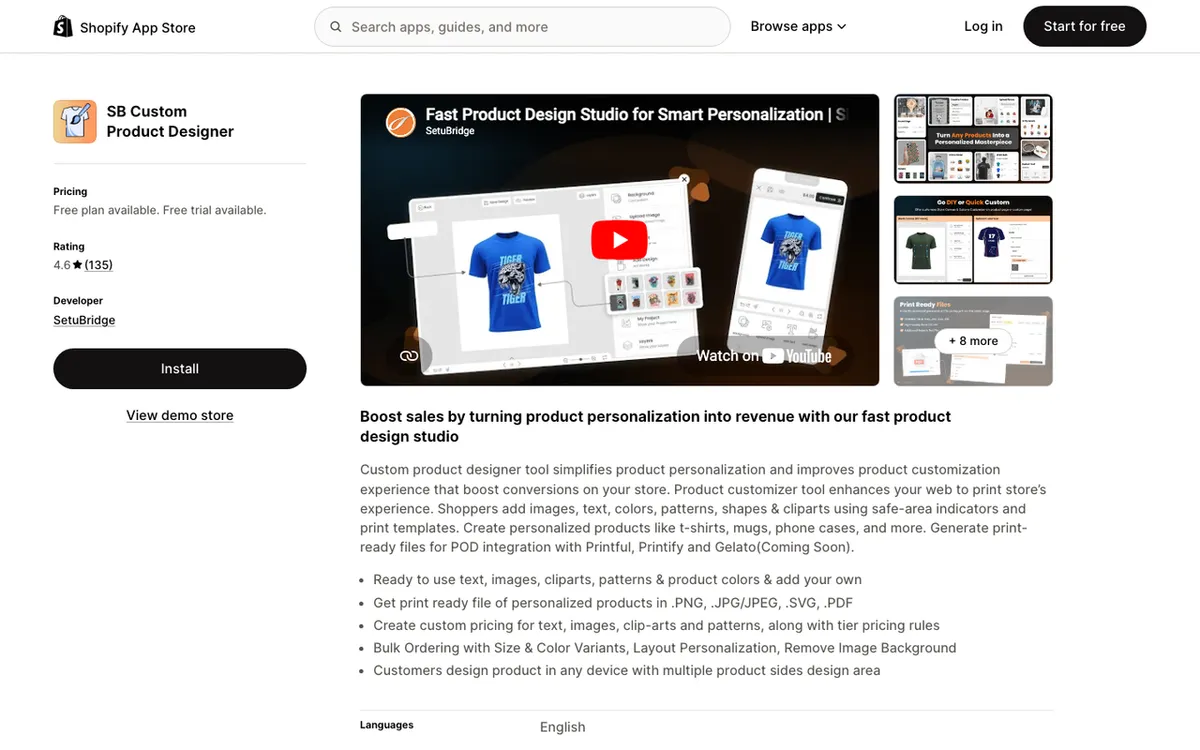Image resolution: width=1200 pixels, height=750 pixels.
Task: Click the search magnifier icon
Action: tap(336, 27)
